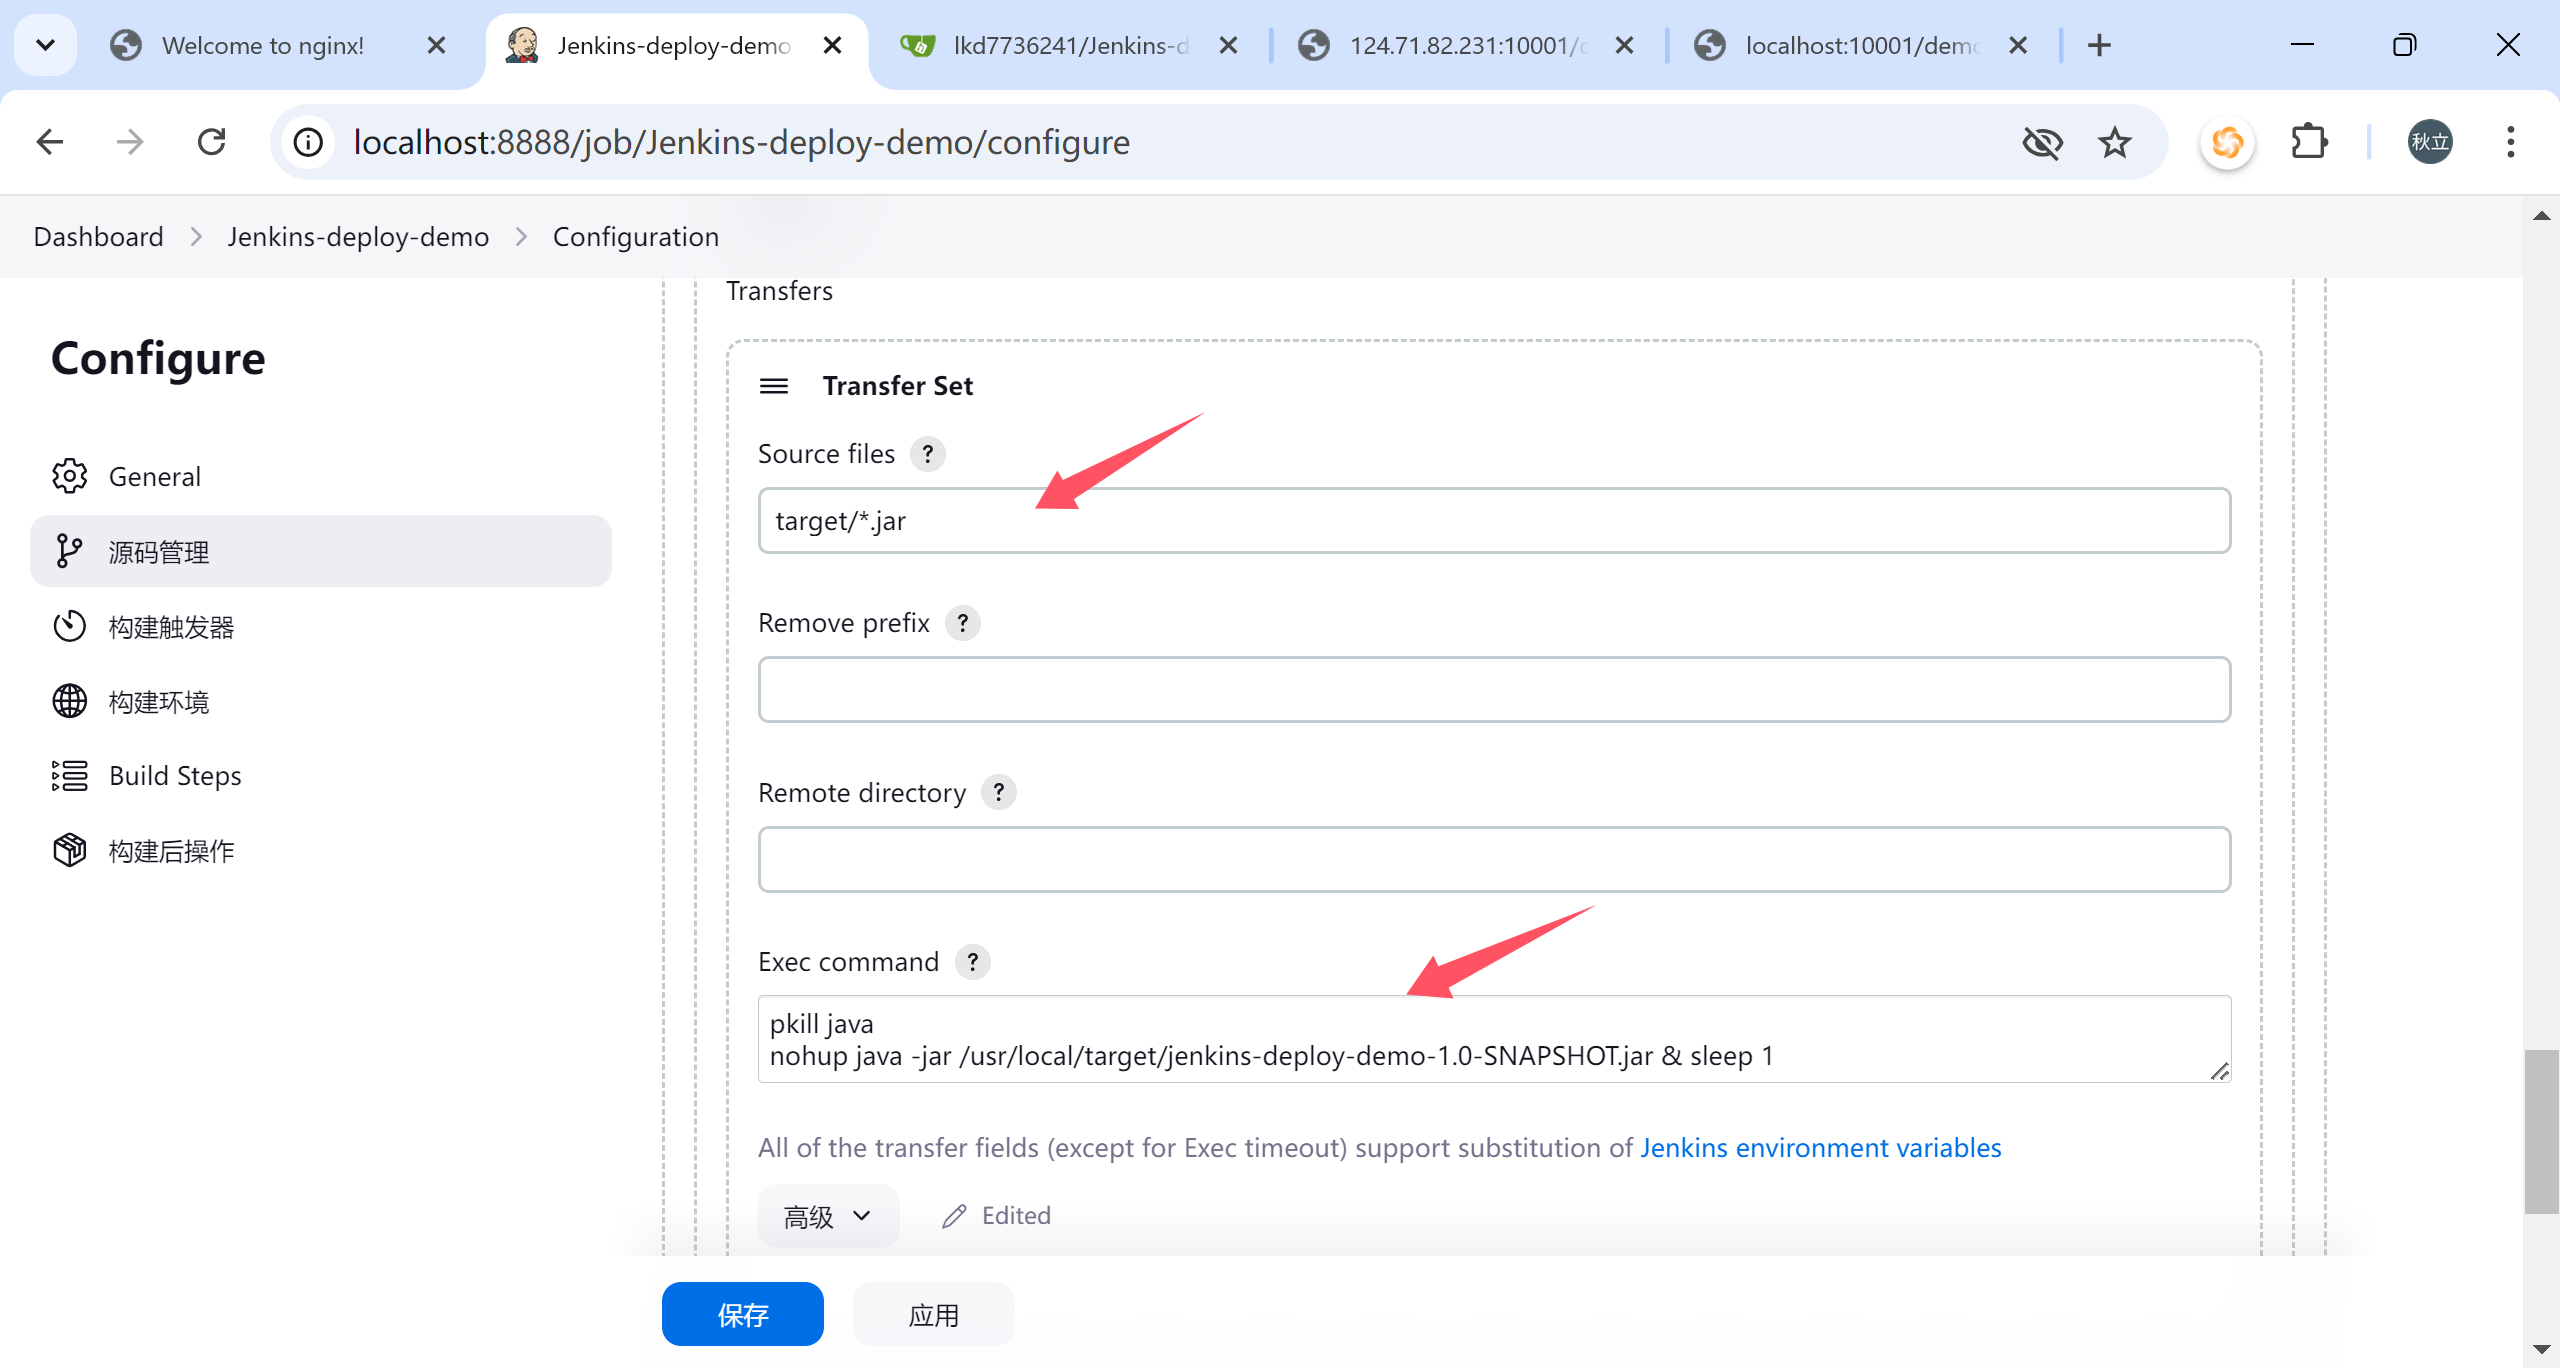Select Build Steps in the Configure sidebar
This screenshot has height=1368, width=2560.
[175, 776]
